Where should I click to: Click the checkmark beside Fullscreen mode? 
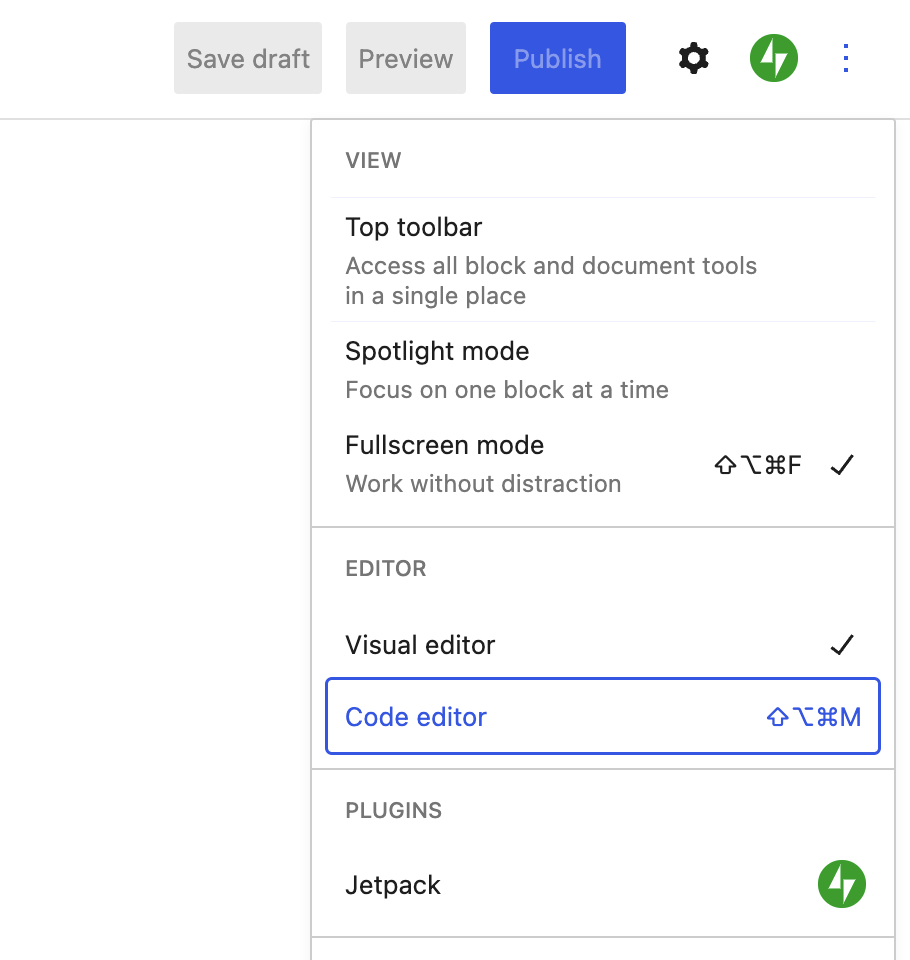[841, 464]
